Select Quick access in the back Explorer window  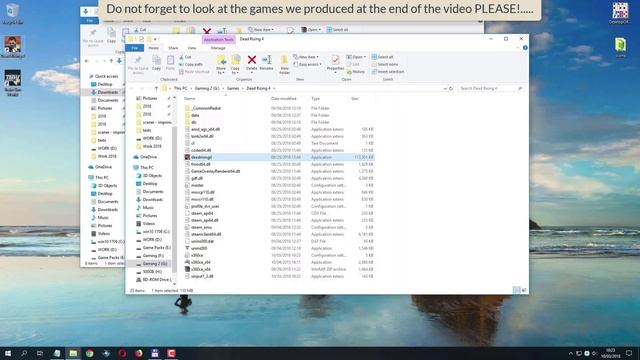click(106, 76)
